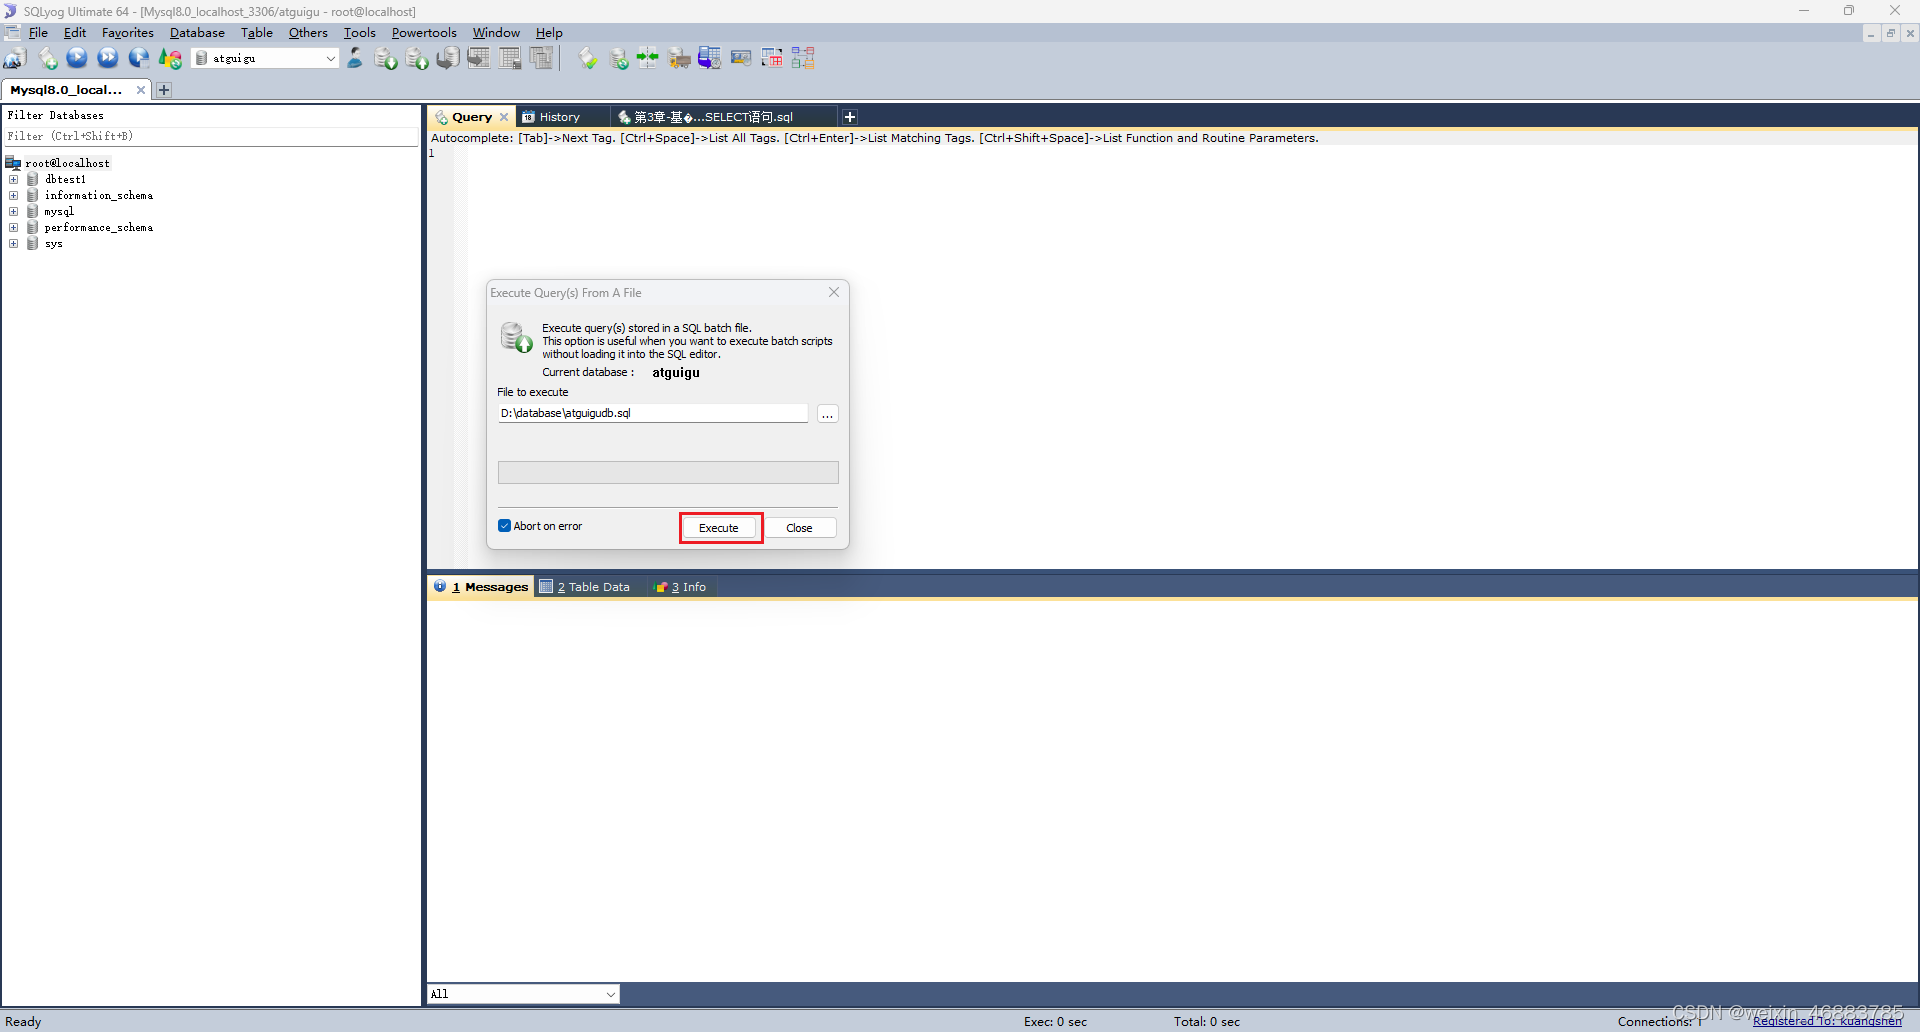The height and width of the screenshot is (1032, 1920).
Task: Select the sys database in tree
Action: pos(54,244)
